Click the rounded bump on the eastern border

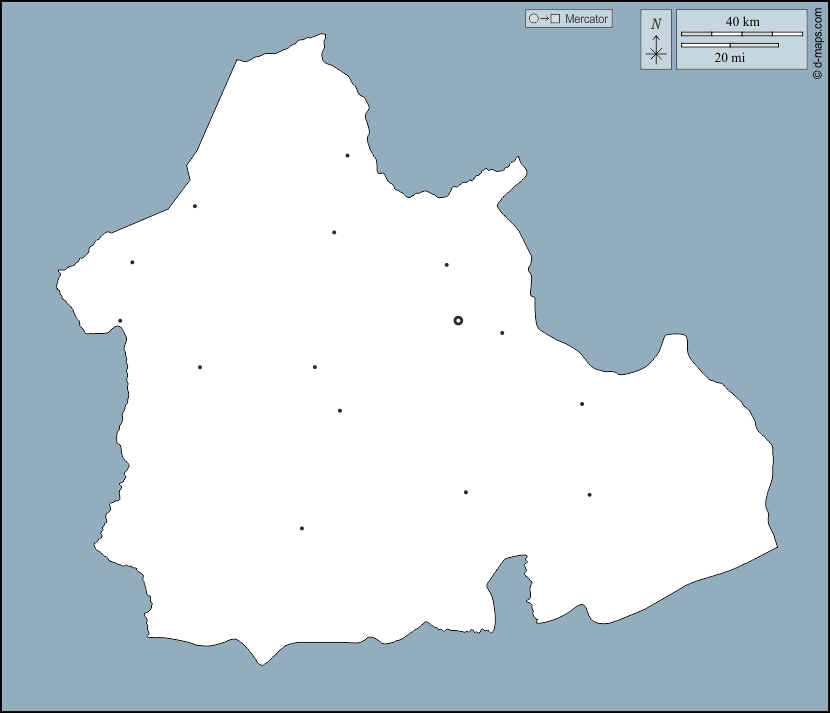point(675,345)
